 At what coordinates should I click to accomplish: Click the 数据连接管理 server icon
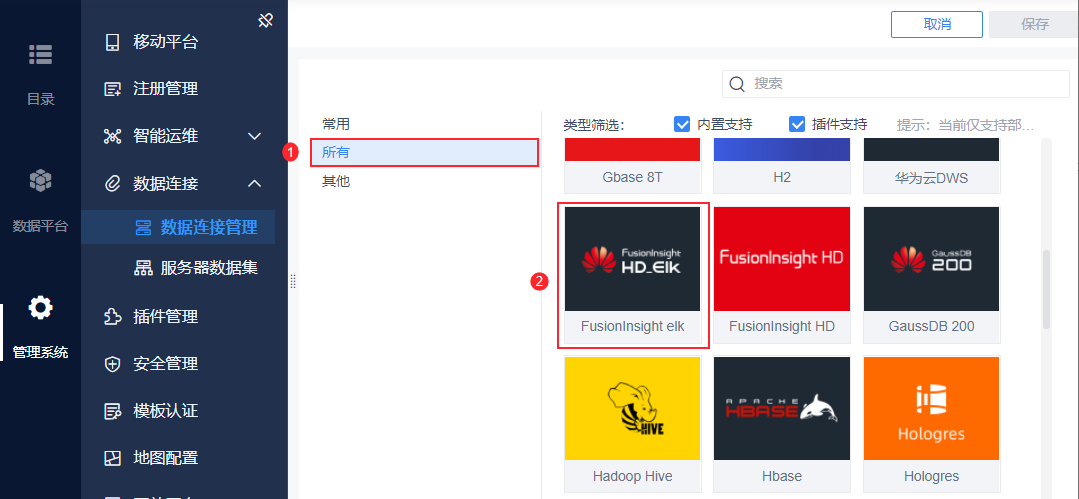[x=142, y=228]
